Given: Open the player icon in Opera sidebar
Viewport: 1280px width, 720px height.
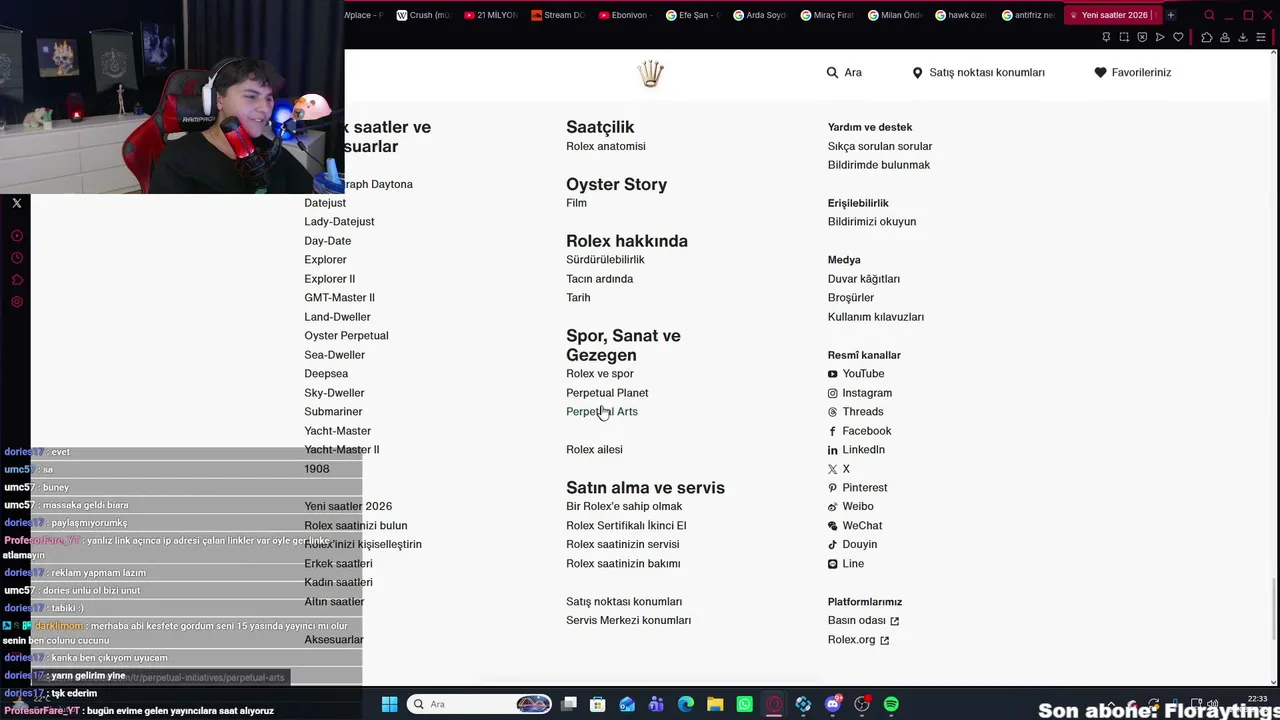Looking at the screenshot, I should [x=17, y=236].
